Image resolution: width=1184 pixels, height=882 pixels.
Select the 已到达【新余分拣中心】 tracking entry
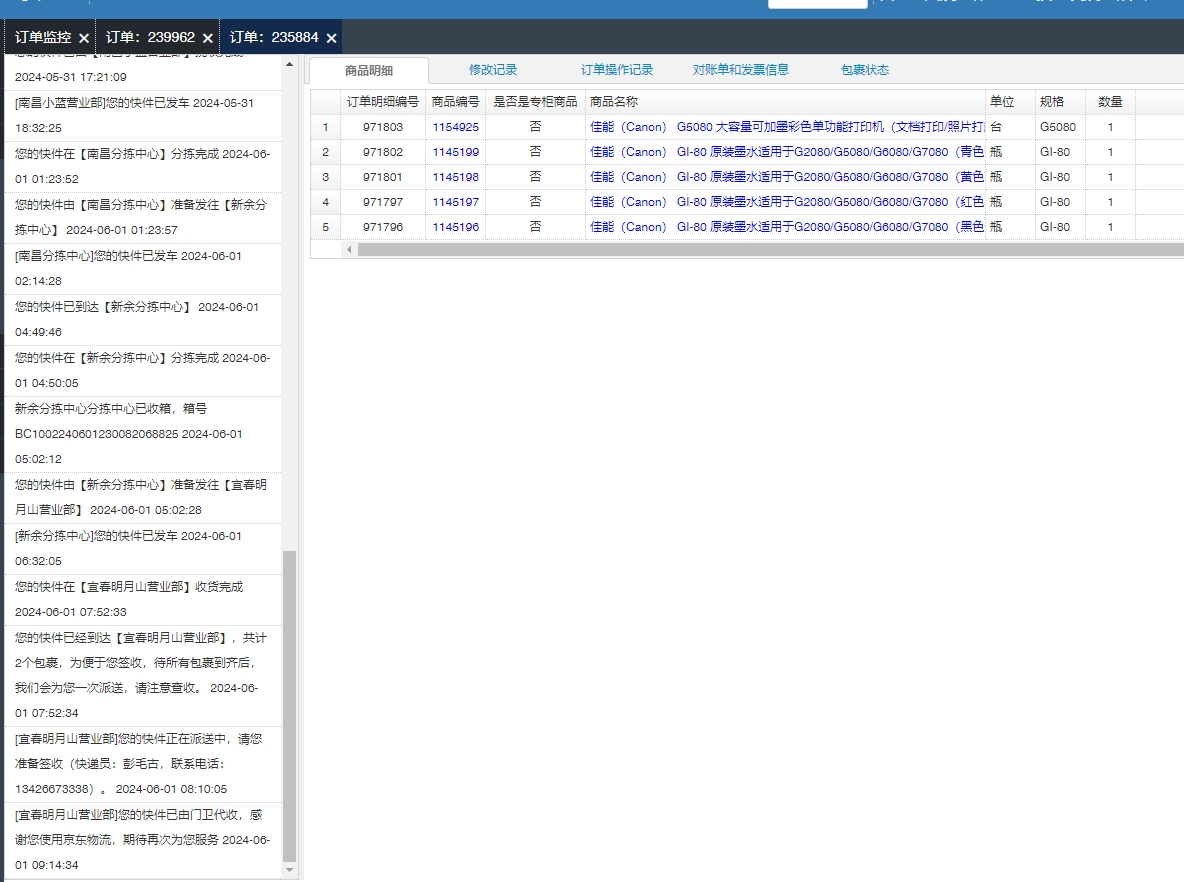click(143, 319)
